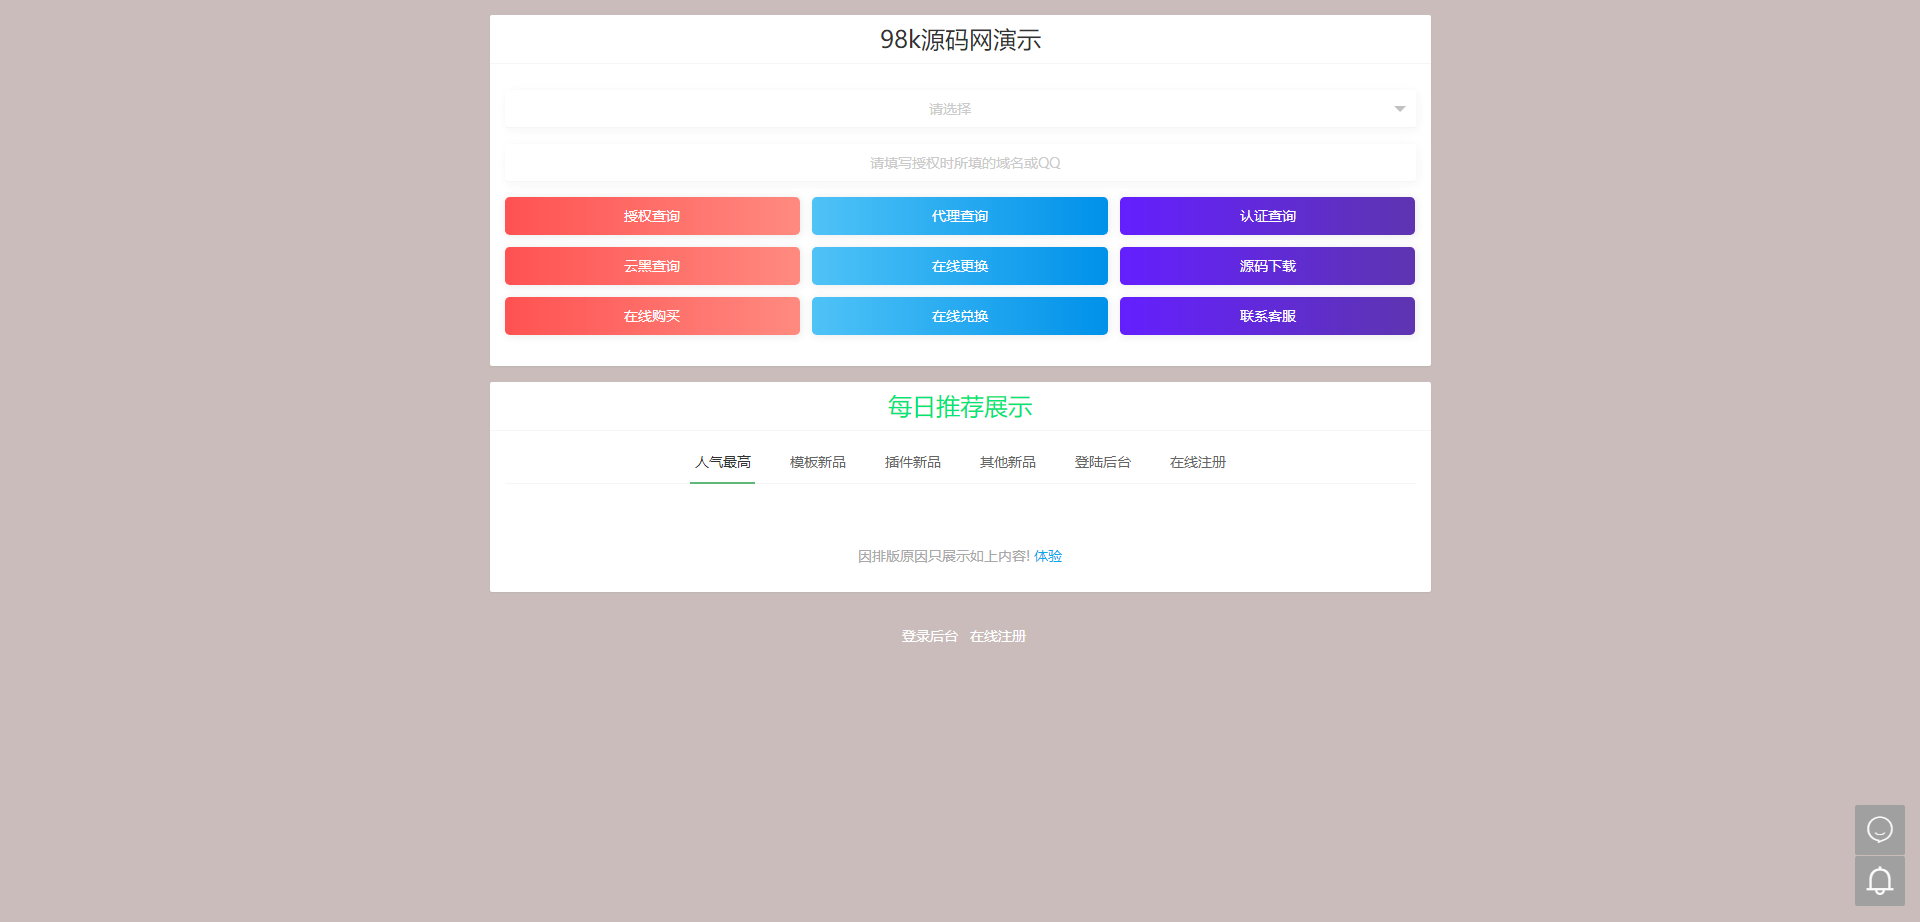The width and height of the screenshot is (1920, 922).
Task: Click the 在线更换 button
Action: click(959, 266)
